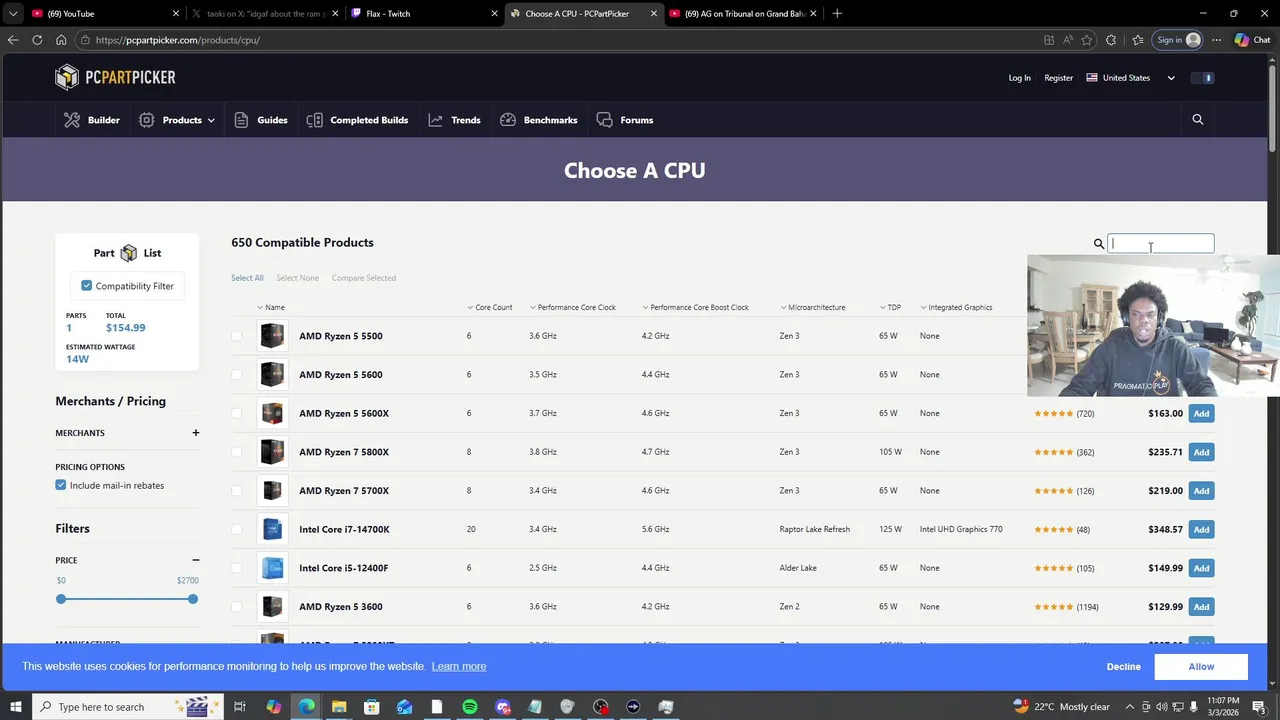1280x720 pixels.
Task: Click the read aloud icon in address bar
Action: (1068, 40)
